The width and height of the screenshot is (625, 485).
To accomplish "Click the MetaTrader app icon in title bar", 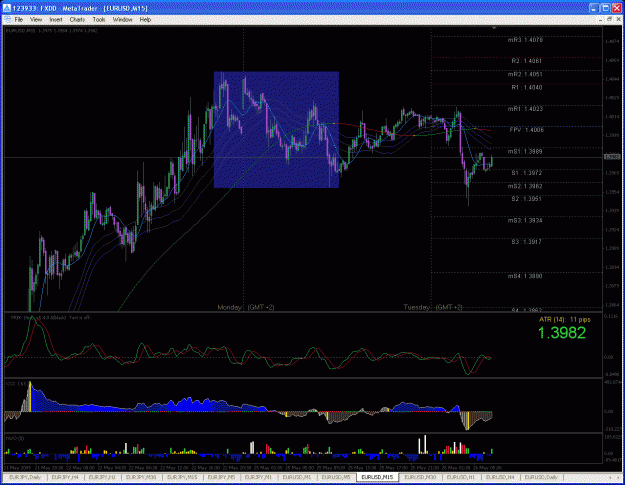I will (7, 8).
